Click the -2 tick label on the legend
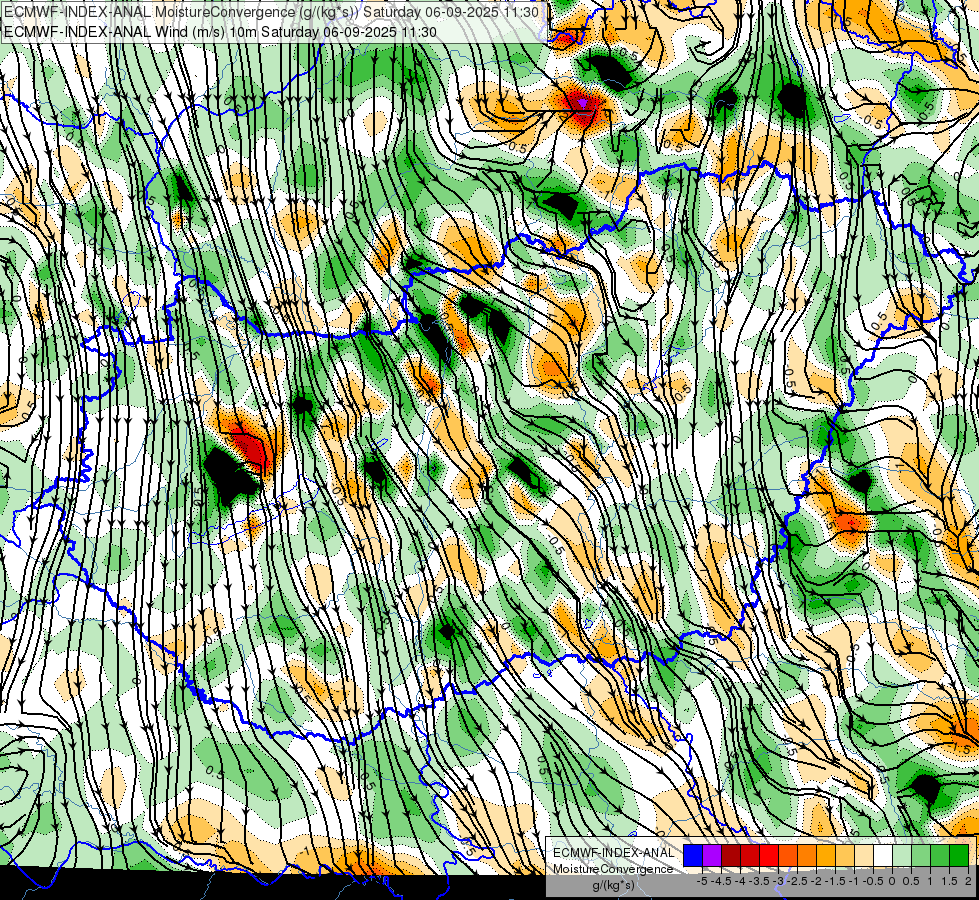979x900 pixels. (815, 881)
